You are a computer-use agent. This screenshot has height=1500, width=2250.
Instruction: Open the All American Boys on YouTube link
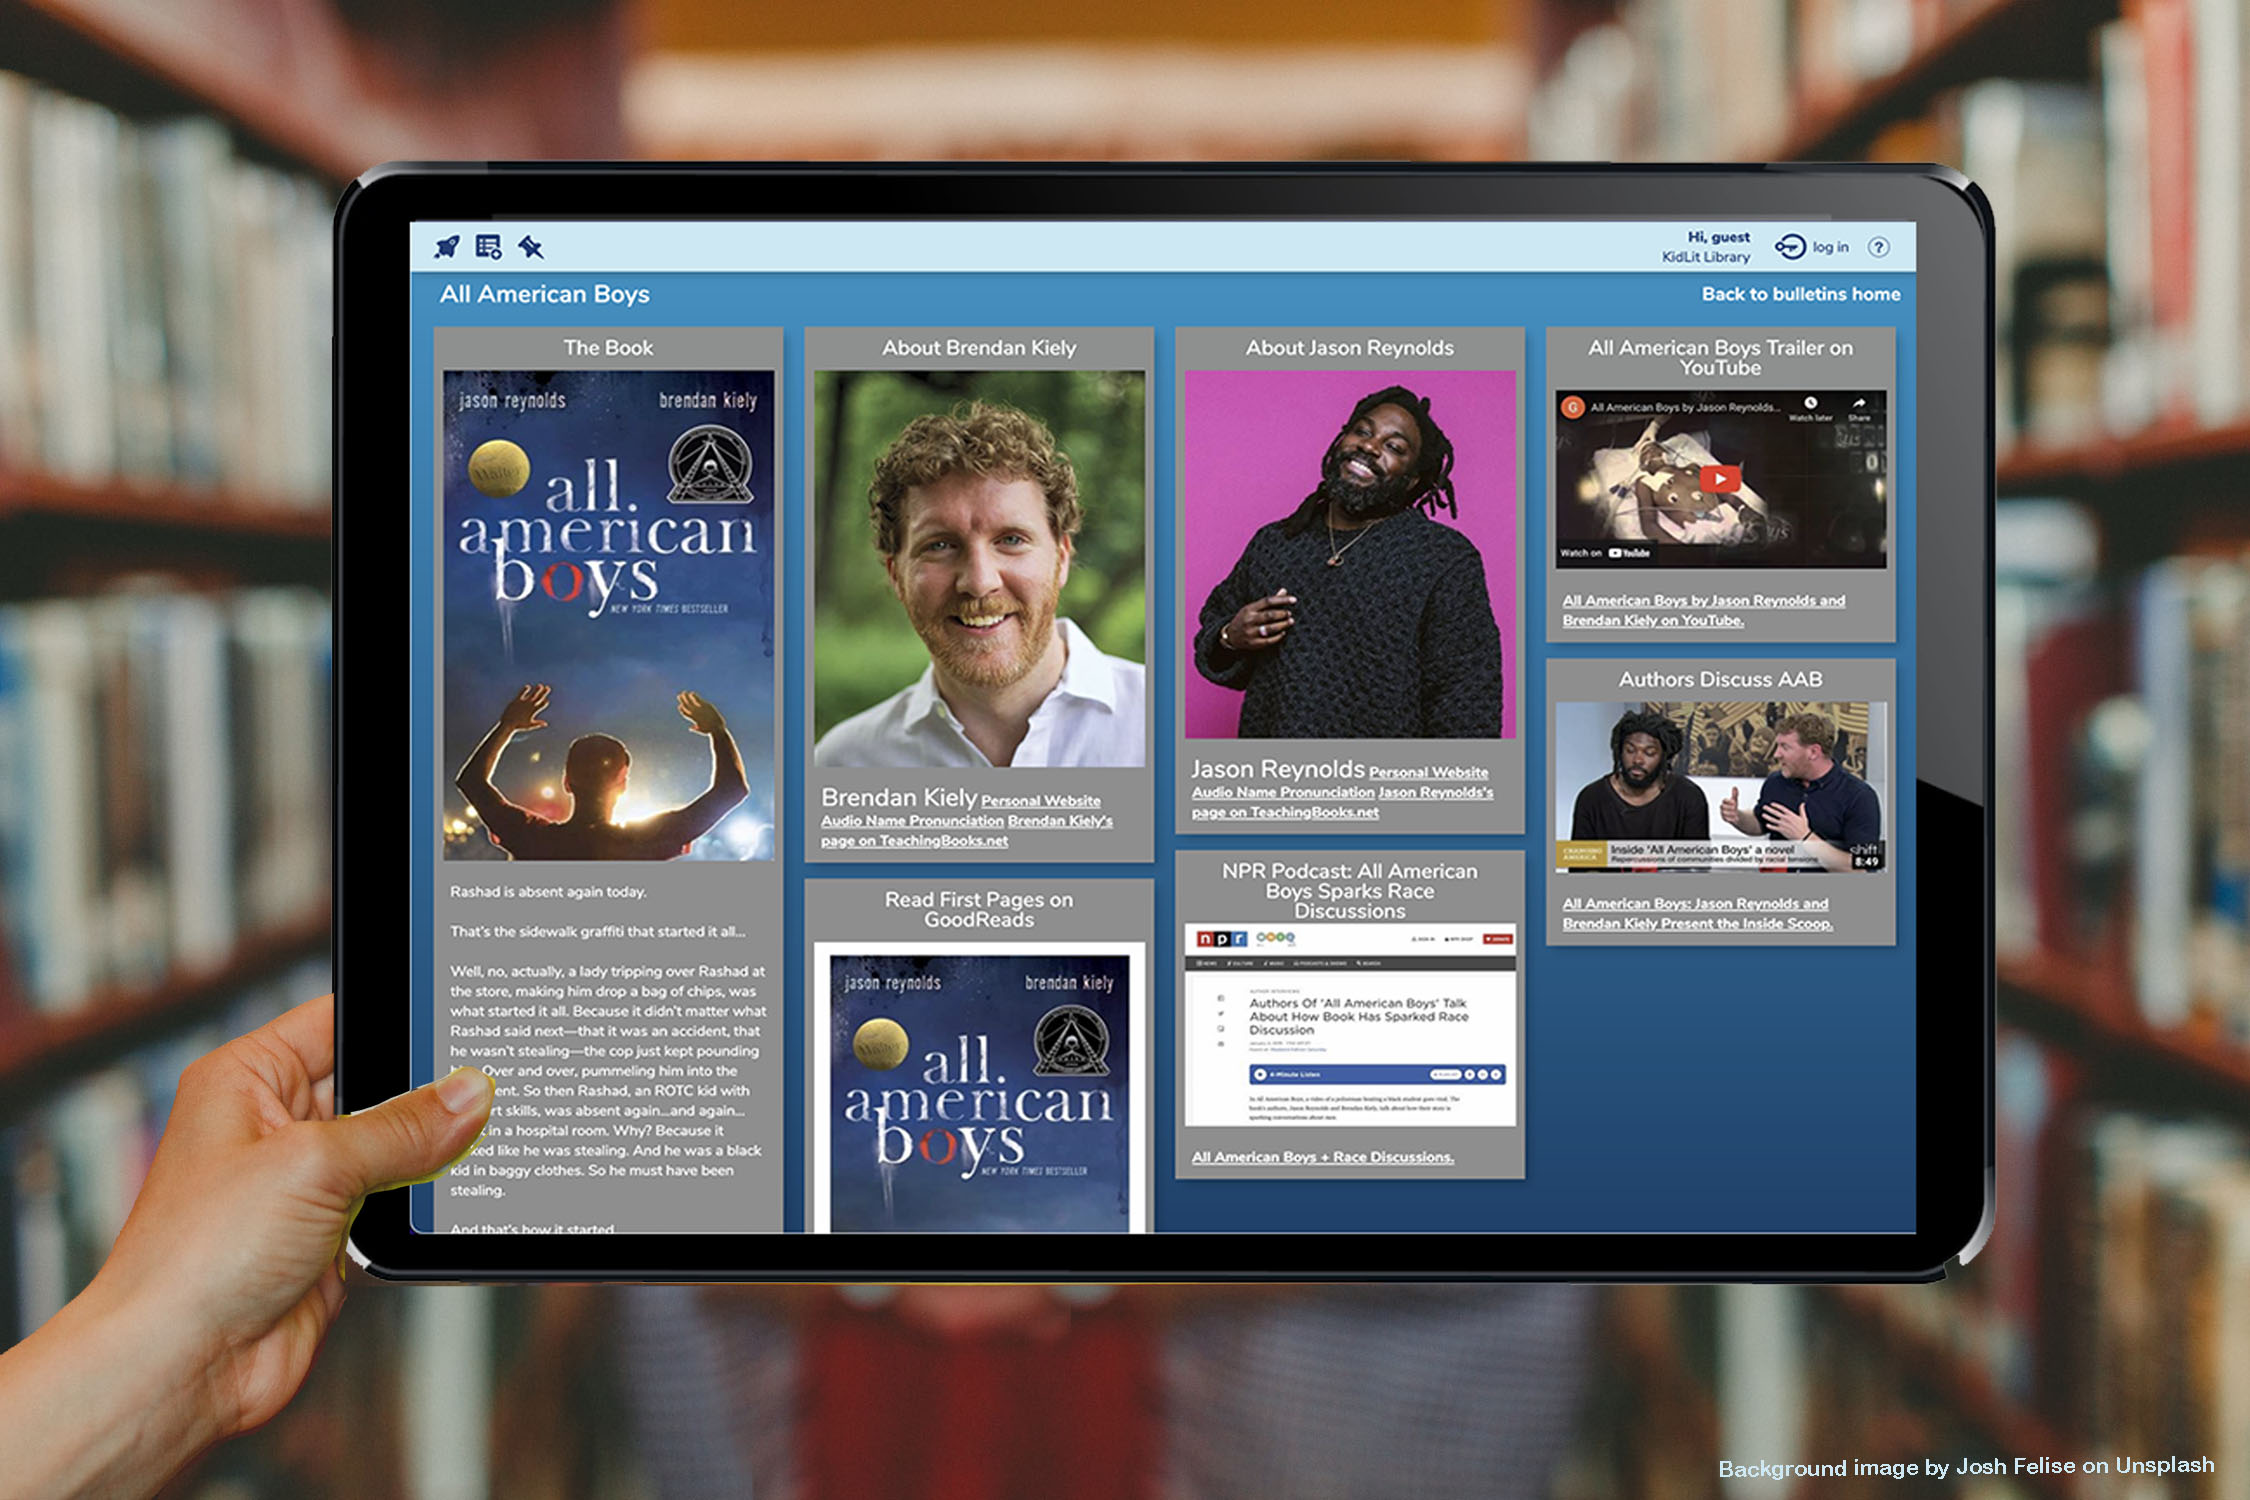tap(1704, 610)
